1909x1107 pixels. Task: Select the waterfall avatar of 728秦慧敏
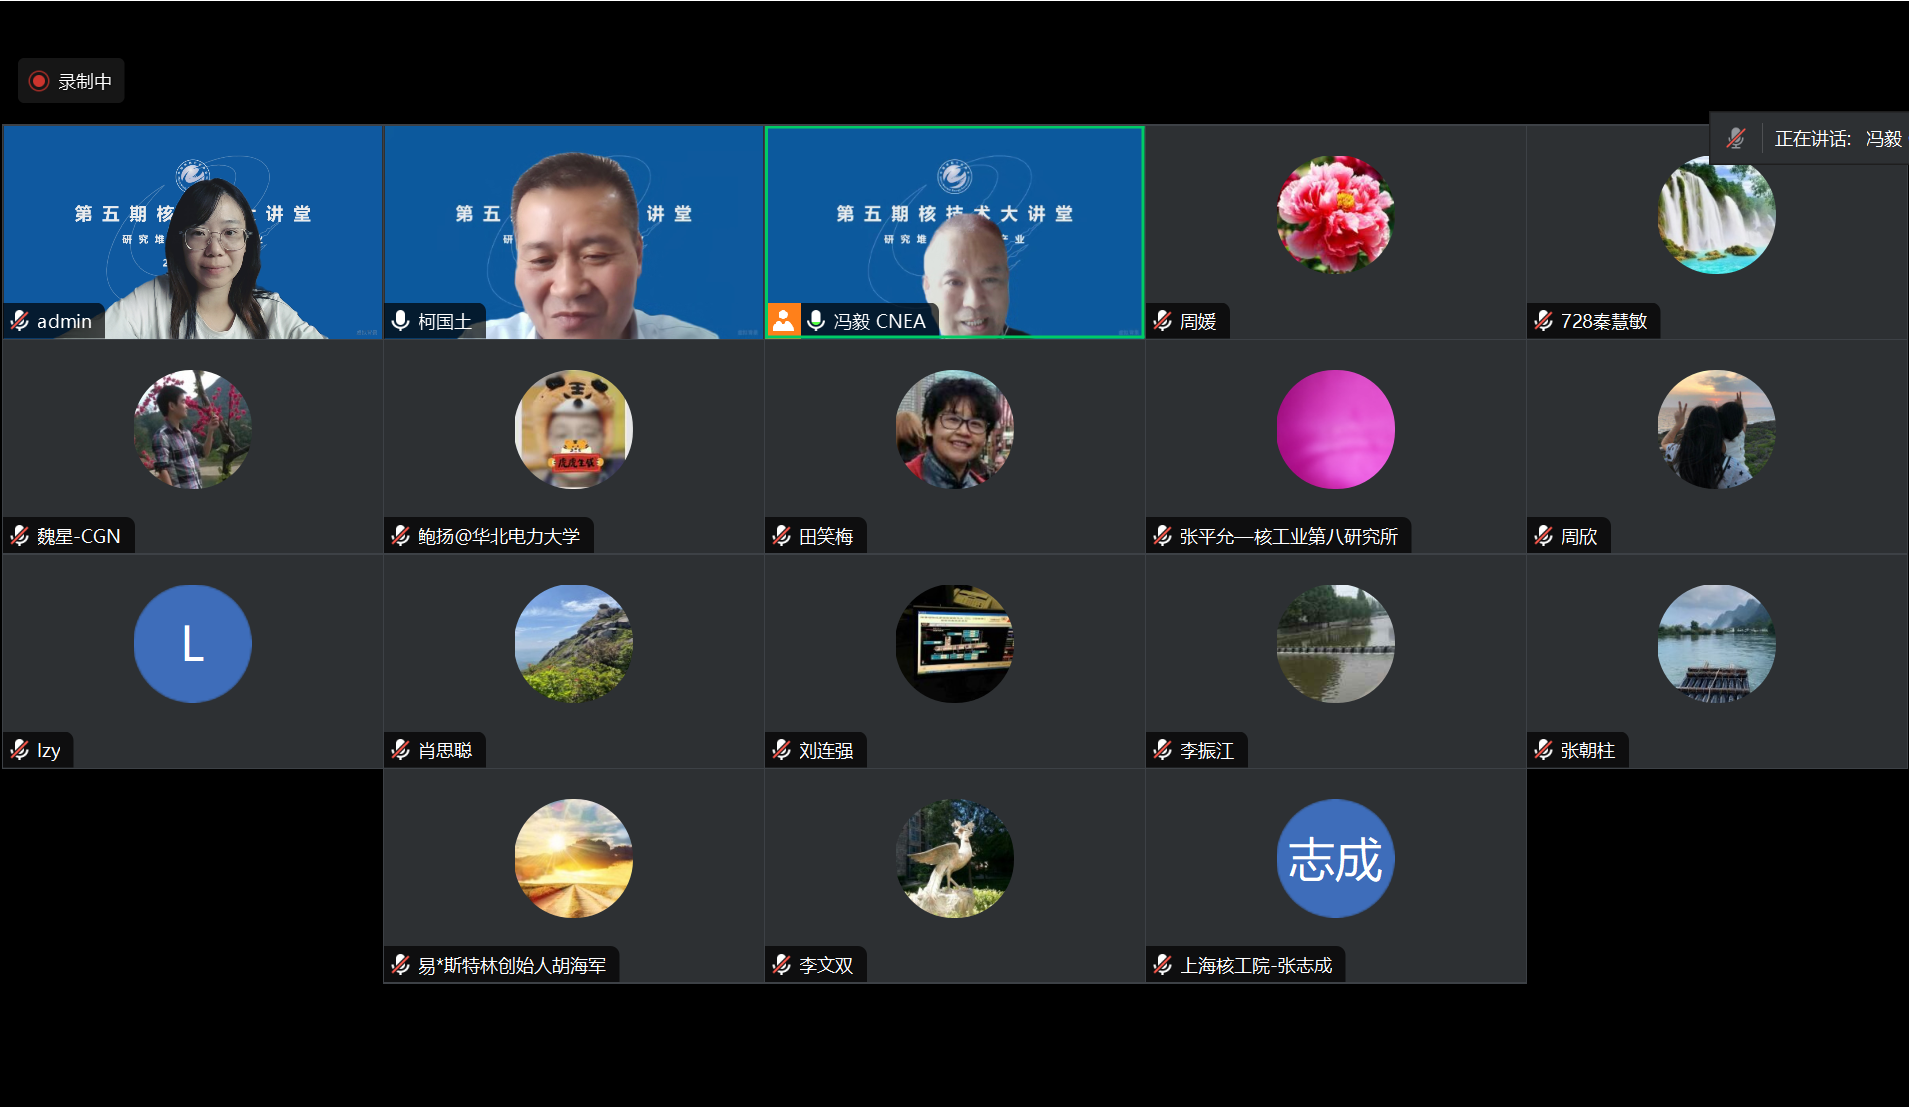pos(1716,214)
